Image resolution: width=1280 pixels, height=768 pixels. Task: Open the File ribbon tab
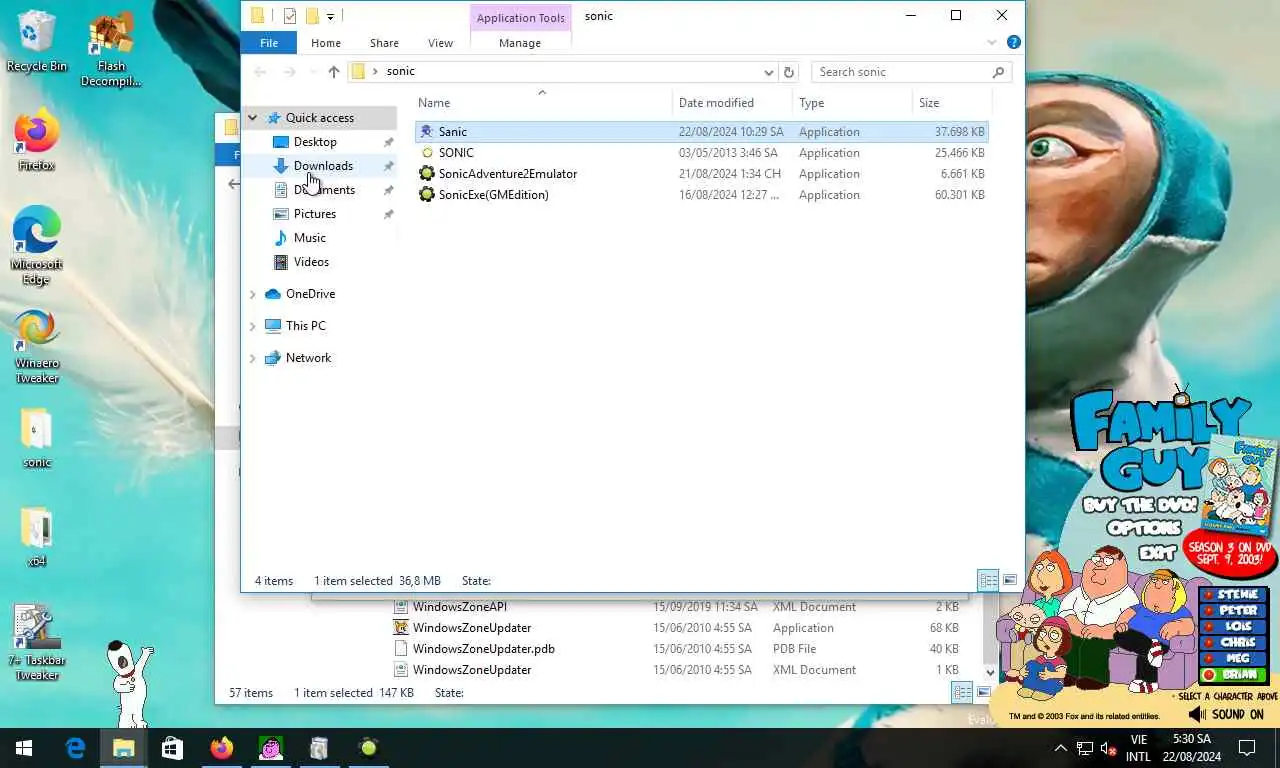[269, 43]
